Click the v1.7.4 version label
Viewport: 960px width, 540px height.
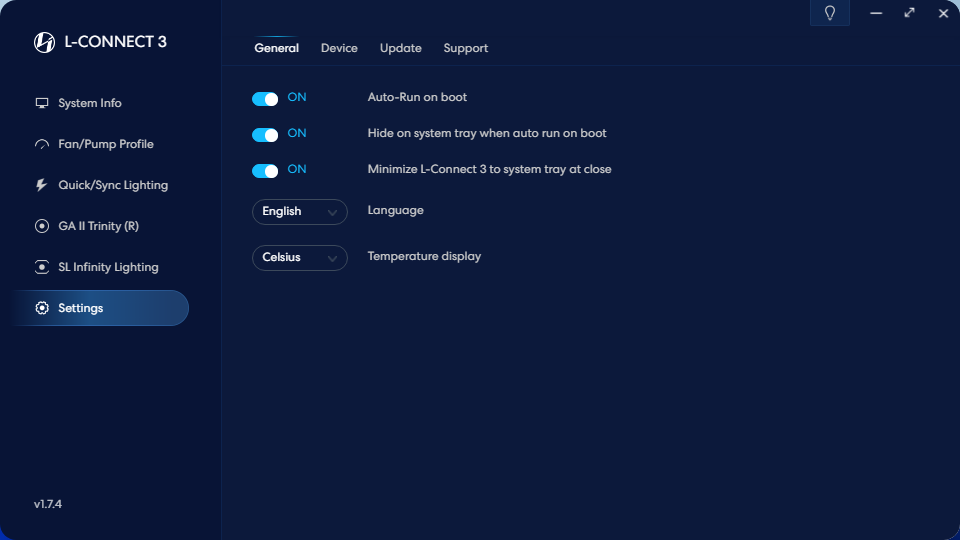pos(48,504)
